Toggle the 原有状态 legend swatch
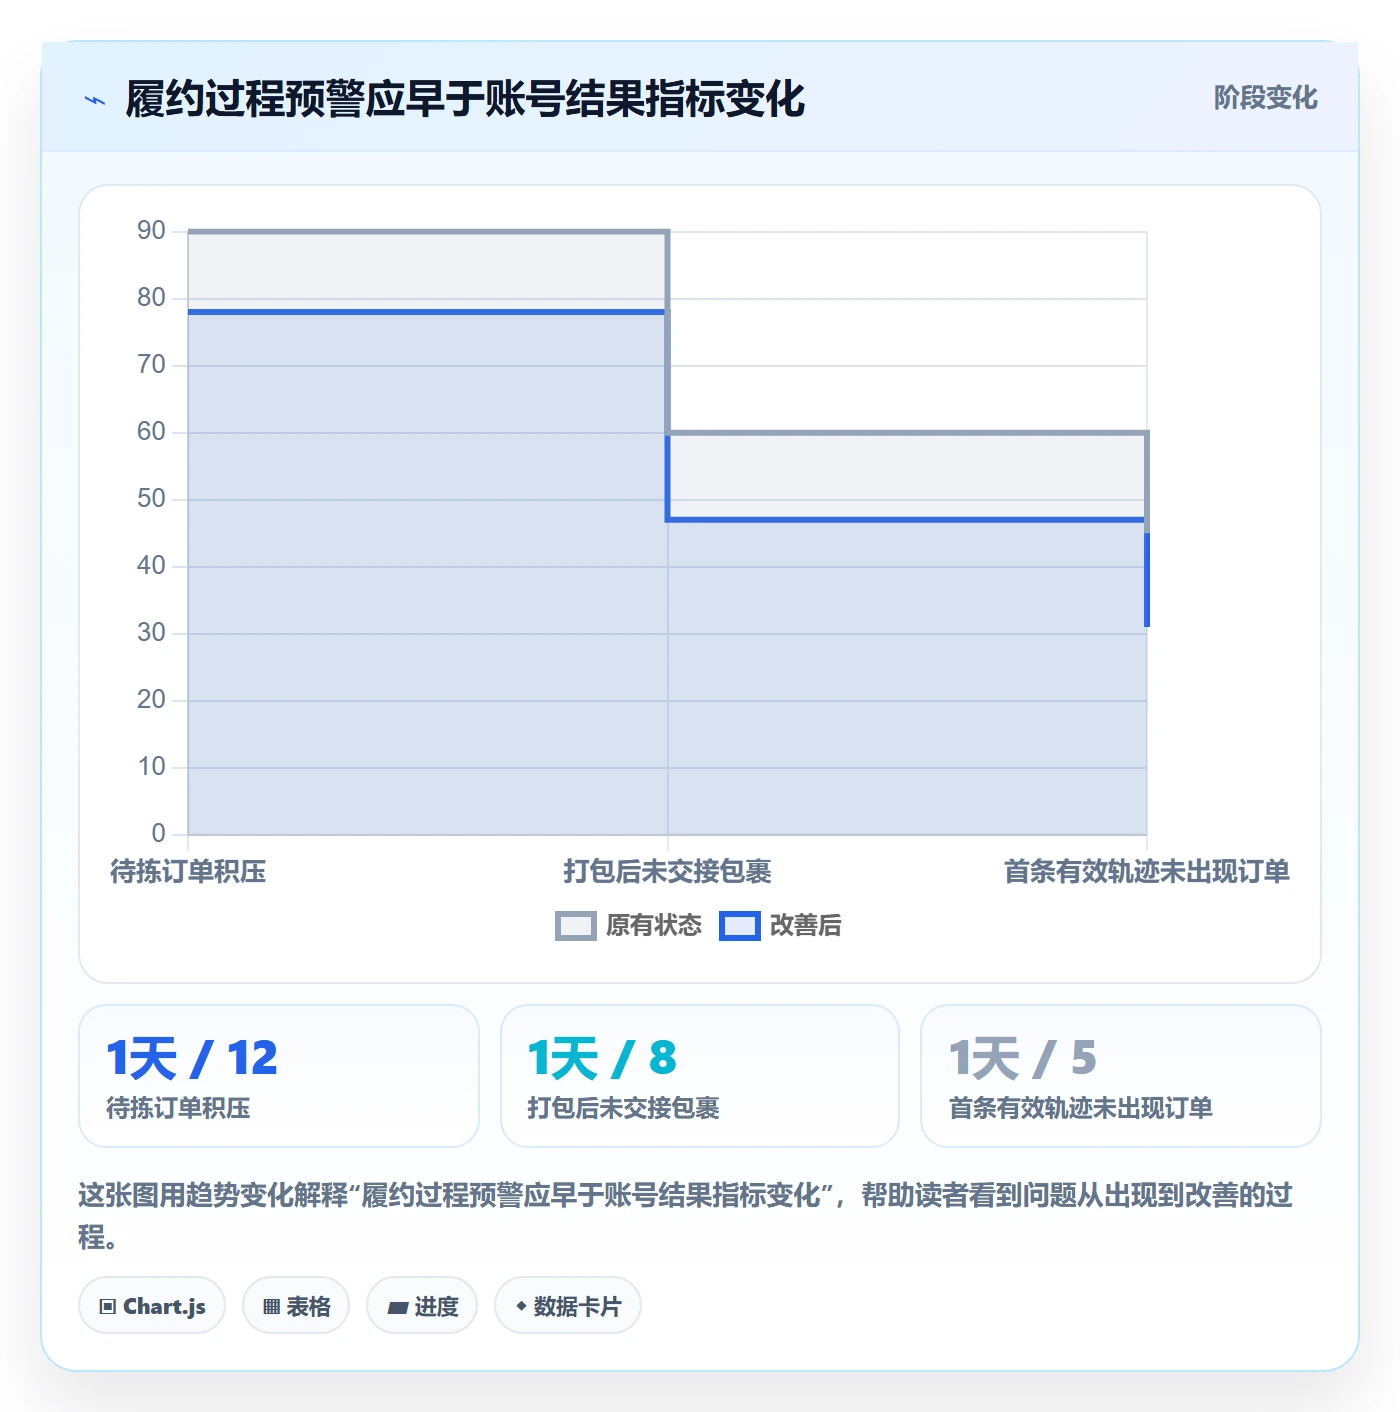The width and height of the screenshot is (1400, 1412). [x=575, y=926]
